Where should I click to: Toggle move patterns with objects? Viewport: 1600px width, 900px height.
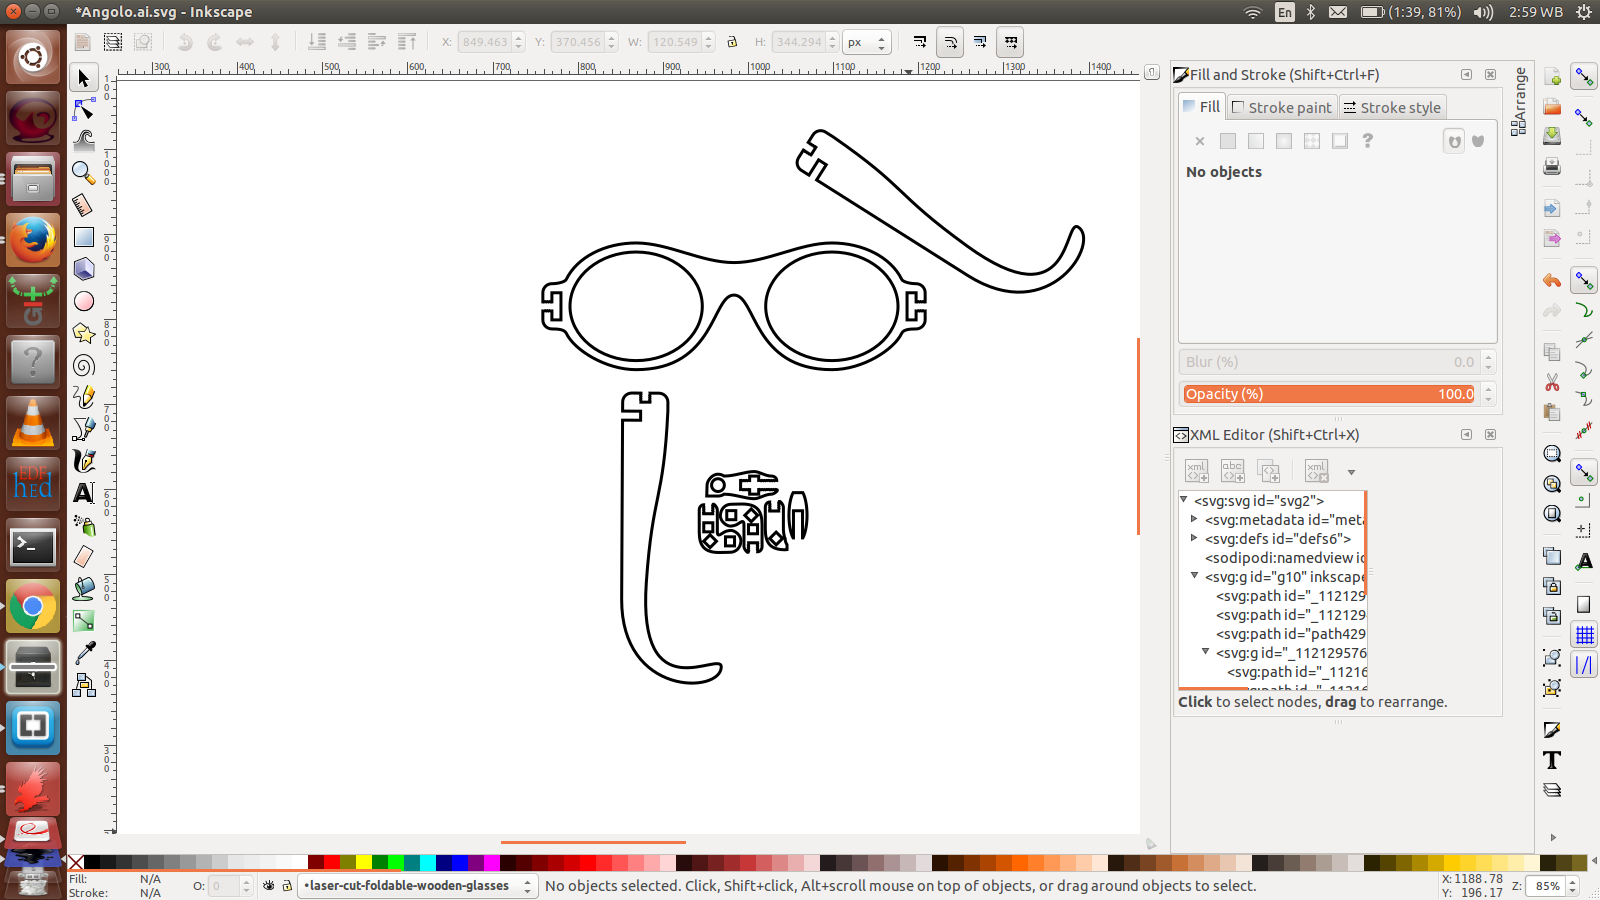tap(1011, 42)
